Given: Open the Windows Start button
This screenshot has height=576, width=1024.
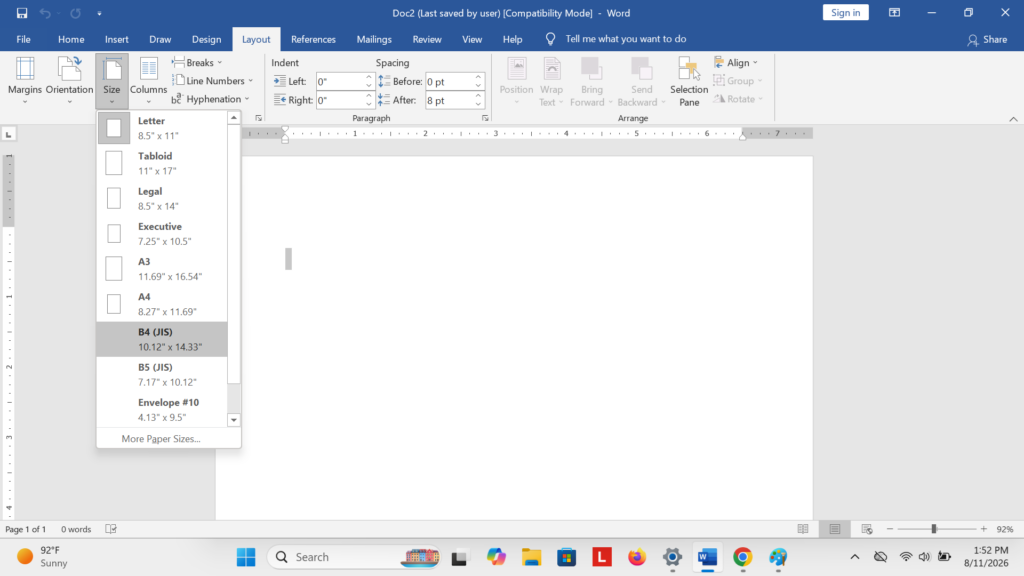Looking at the screenshot, I should tap(246, 557).
